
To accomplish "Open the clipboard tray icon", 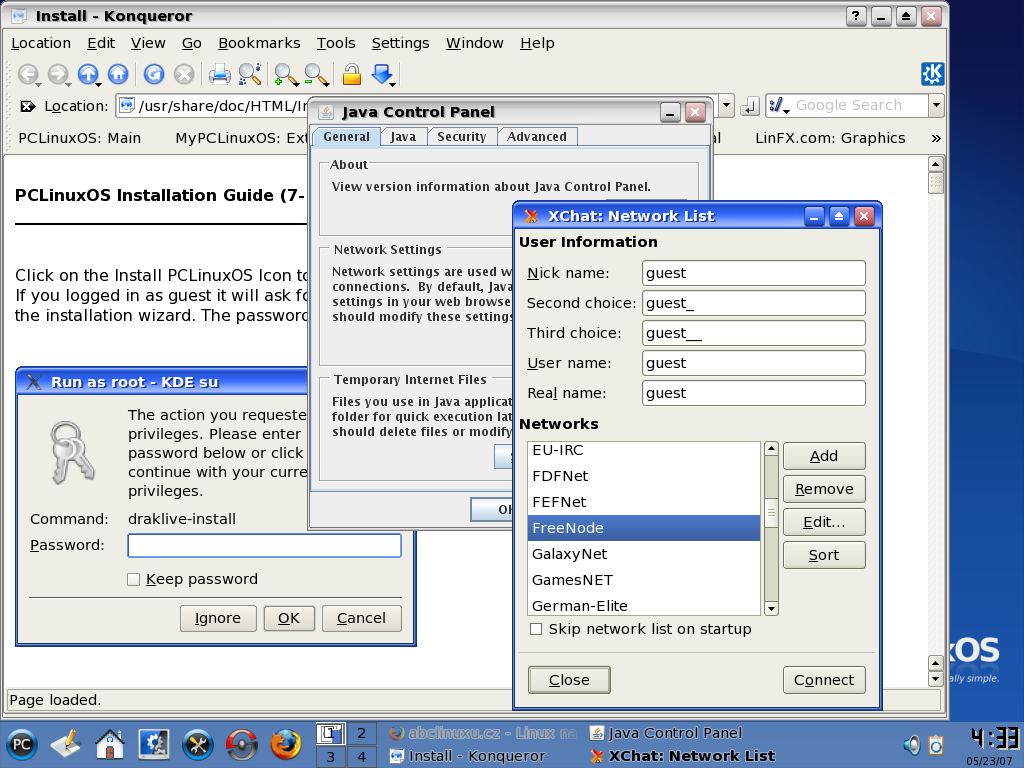I will 936,744.
